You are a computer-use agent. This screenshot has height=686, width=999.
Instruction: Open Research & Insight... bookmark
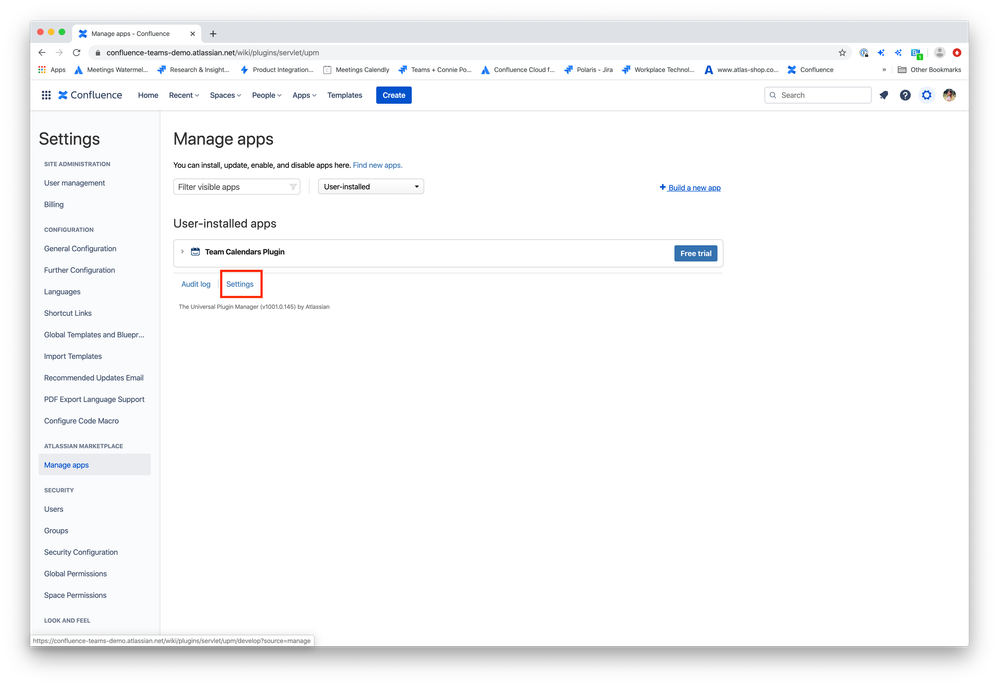(193, 70)
